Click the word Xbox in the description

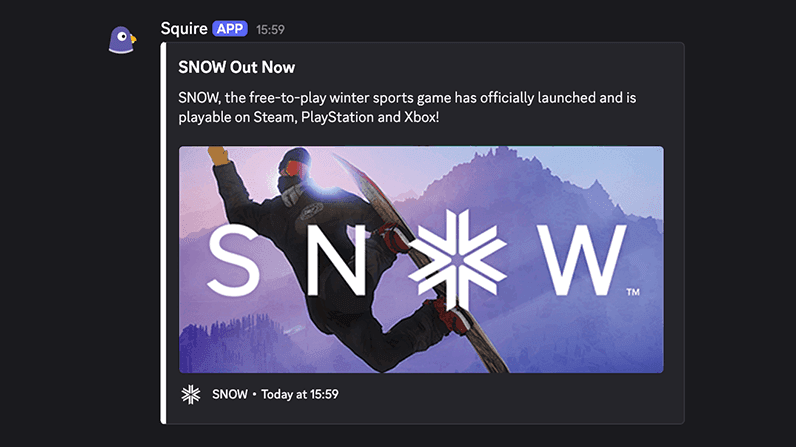421,117
